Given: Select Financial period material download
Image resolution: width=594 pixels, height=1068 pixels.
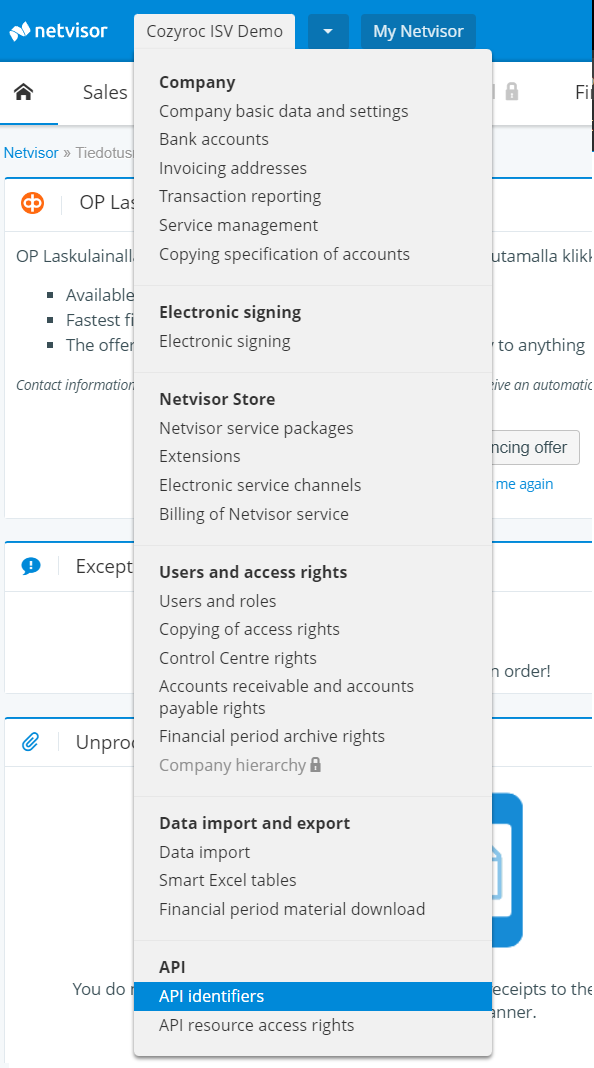Looking at the screenshot, I should [x=292, y=909].
